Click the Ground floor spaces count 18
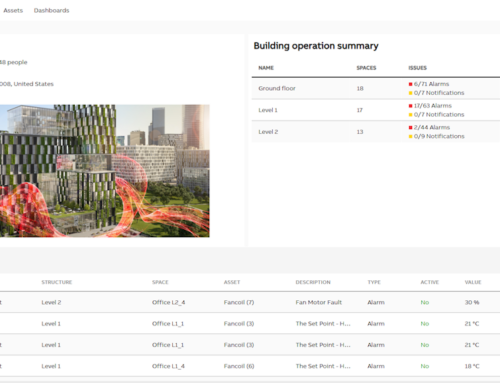The height and width of the screenshot is (383, 500). click(x=360, y=88)
